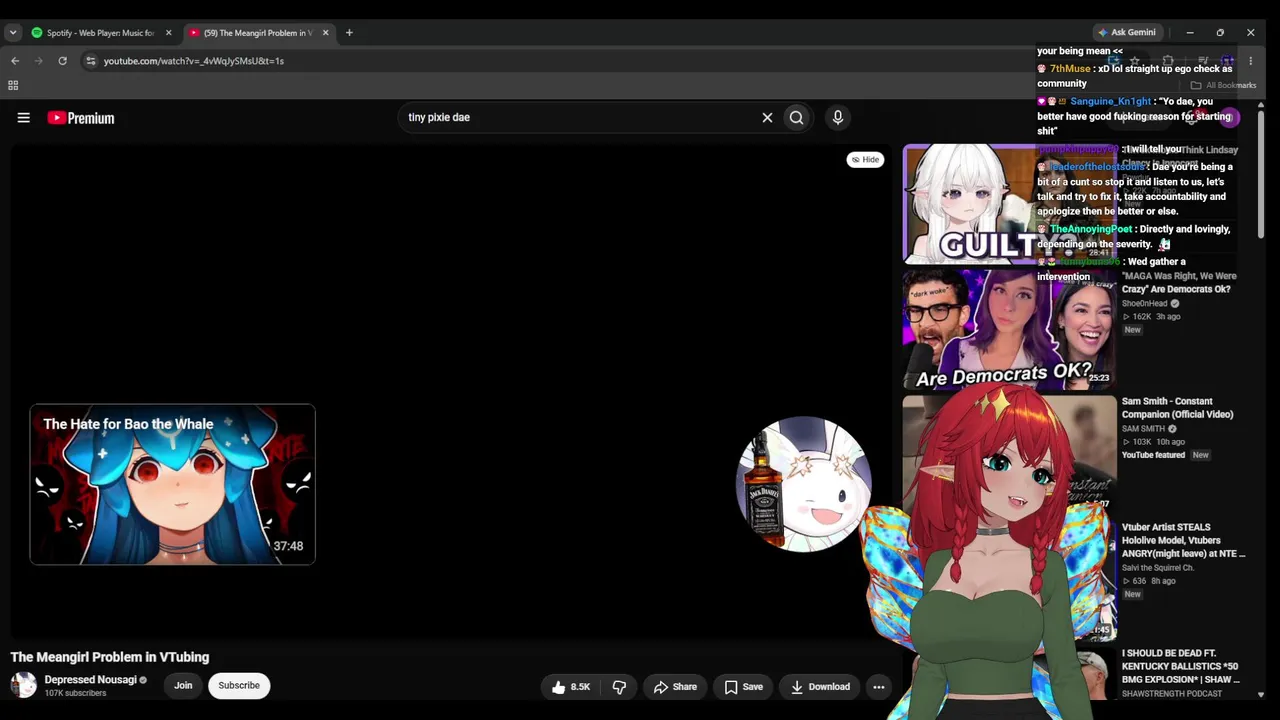The height and width of the screenshot is (720, 1280).
Task: Go to YouTube Premium home logo
Action: point(81,118)
